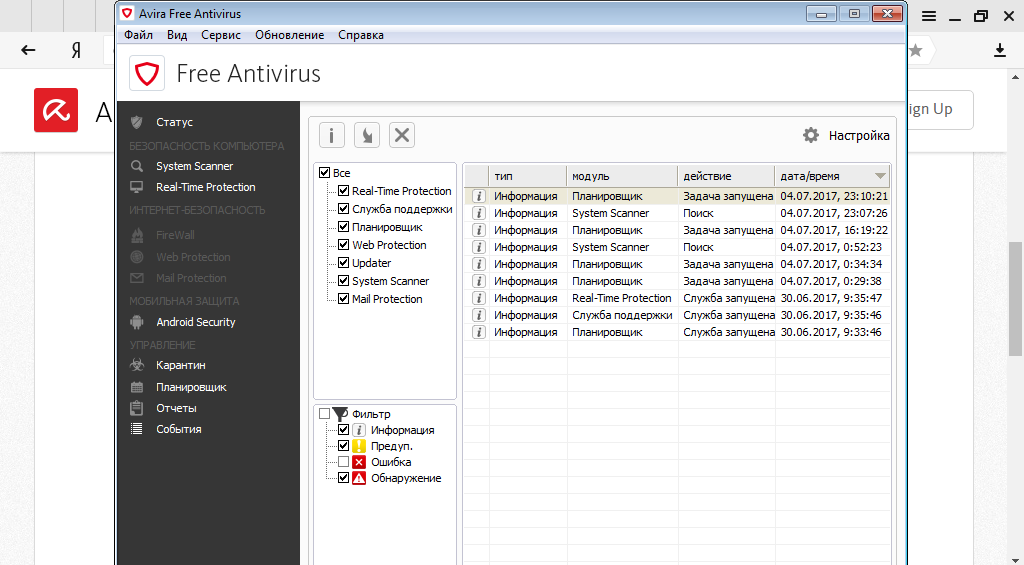The height and width of the screenshot is (565, 1024).
Task: Open the Справка menu
Action: tap(360, 35)
